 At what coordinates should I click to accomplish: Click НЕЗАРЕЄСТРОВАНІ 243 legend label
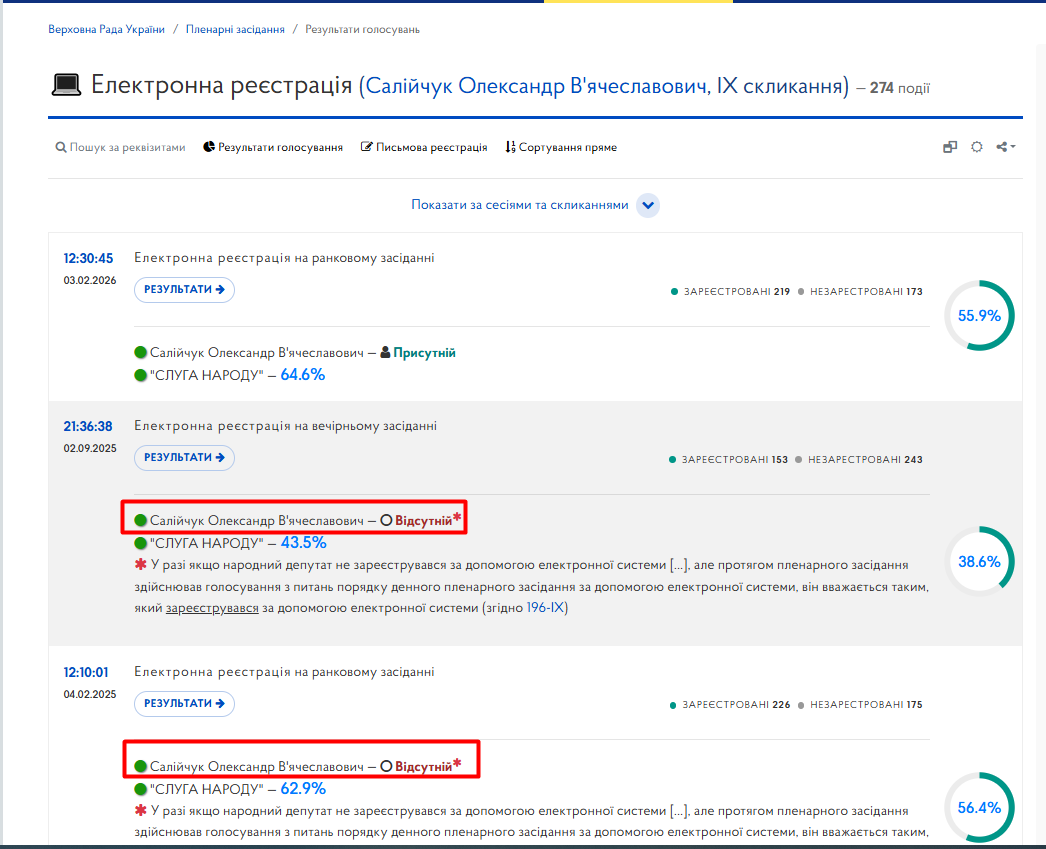click(859, 460)
